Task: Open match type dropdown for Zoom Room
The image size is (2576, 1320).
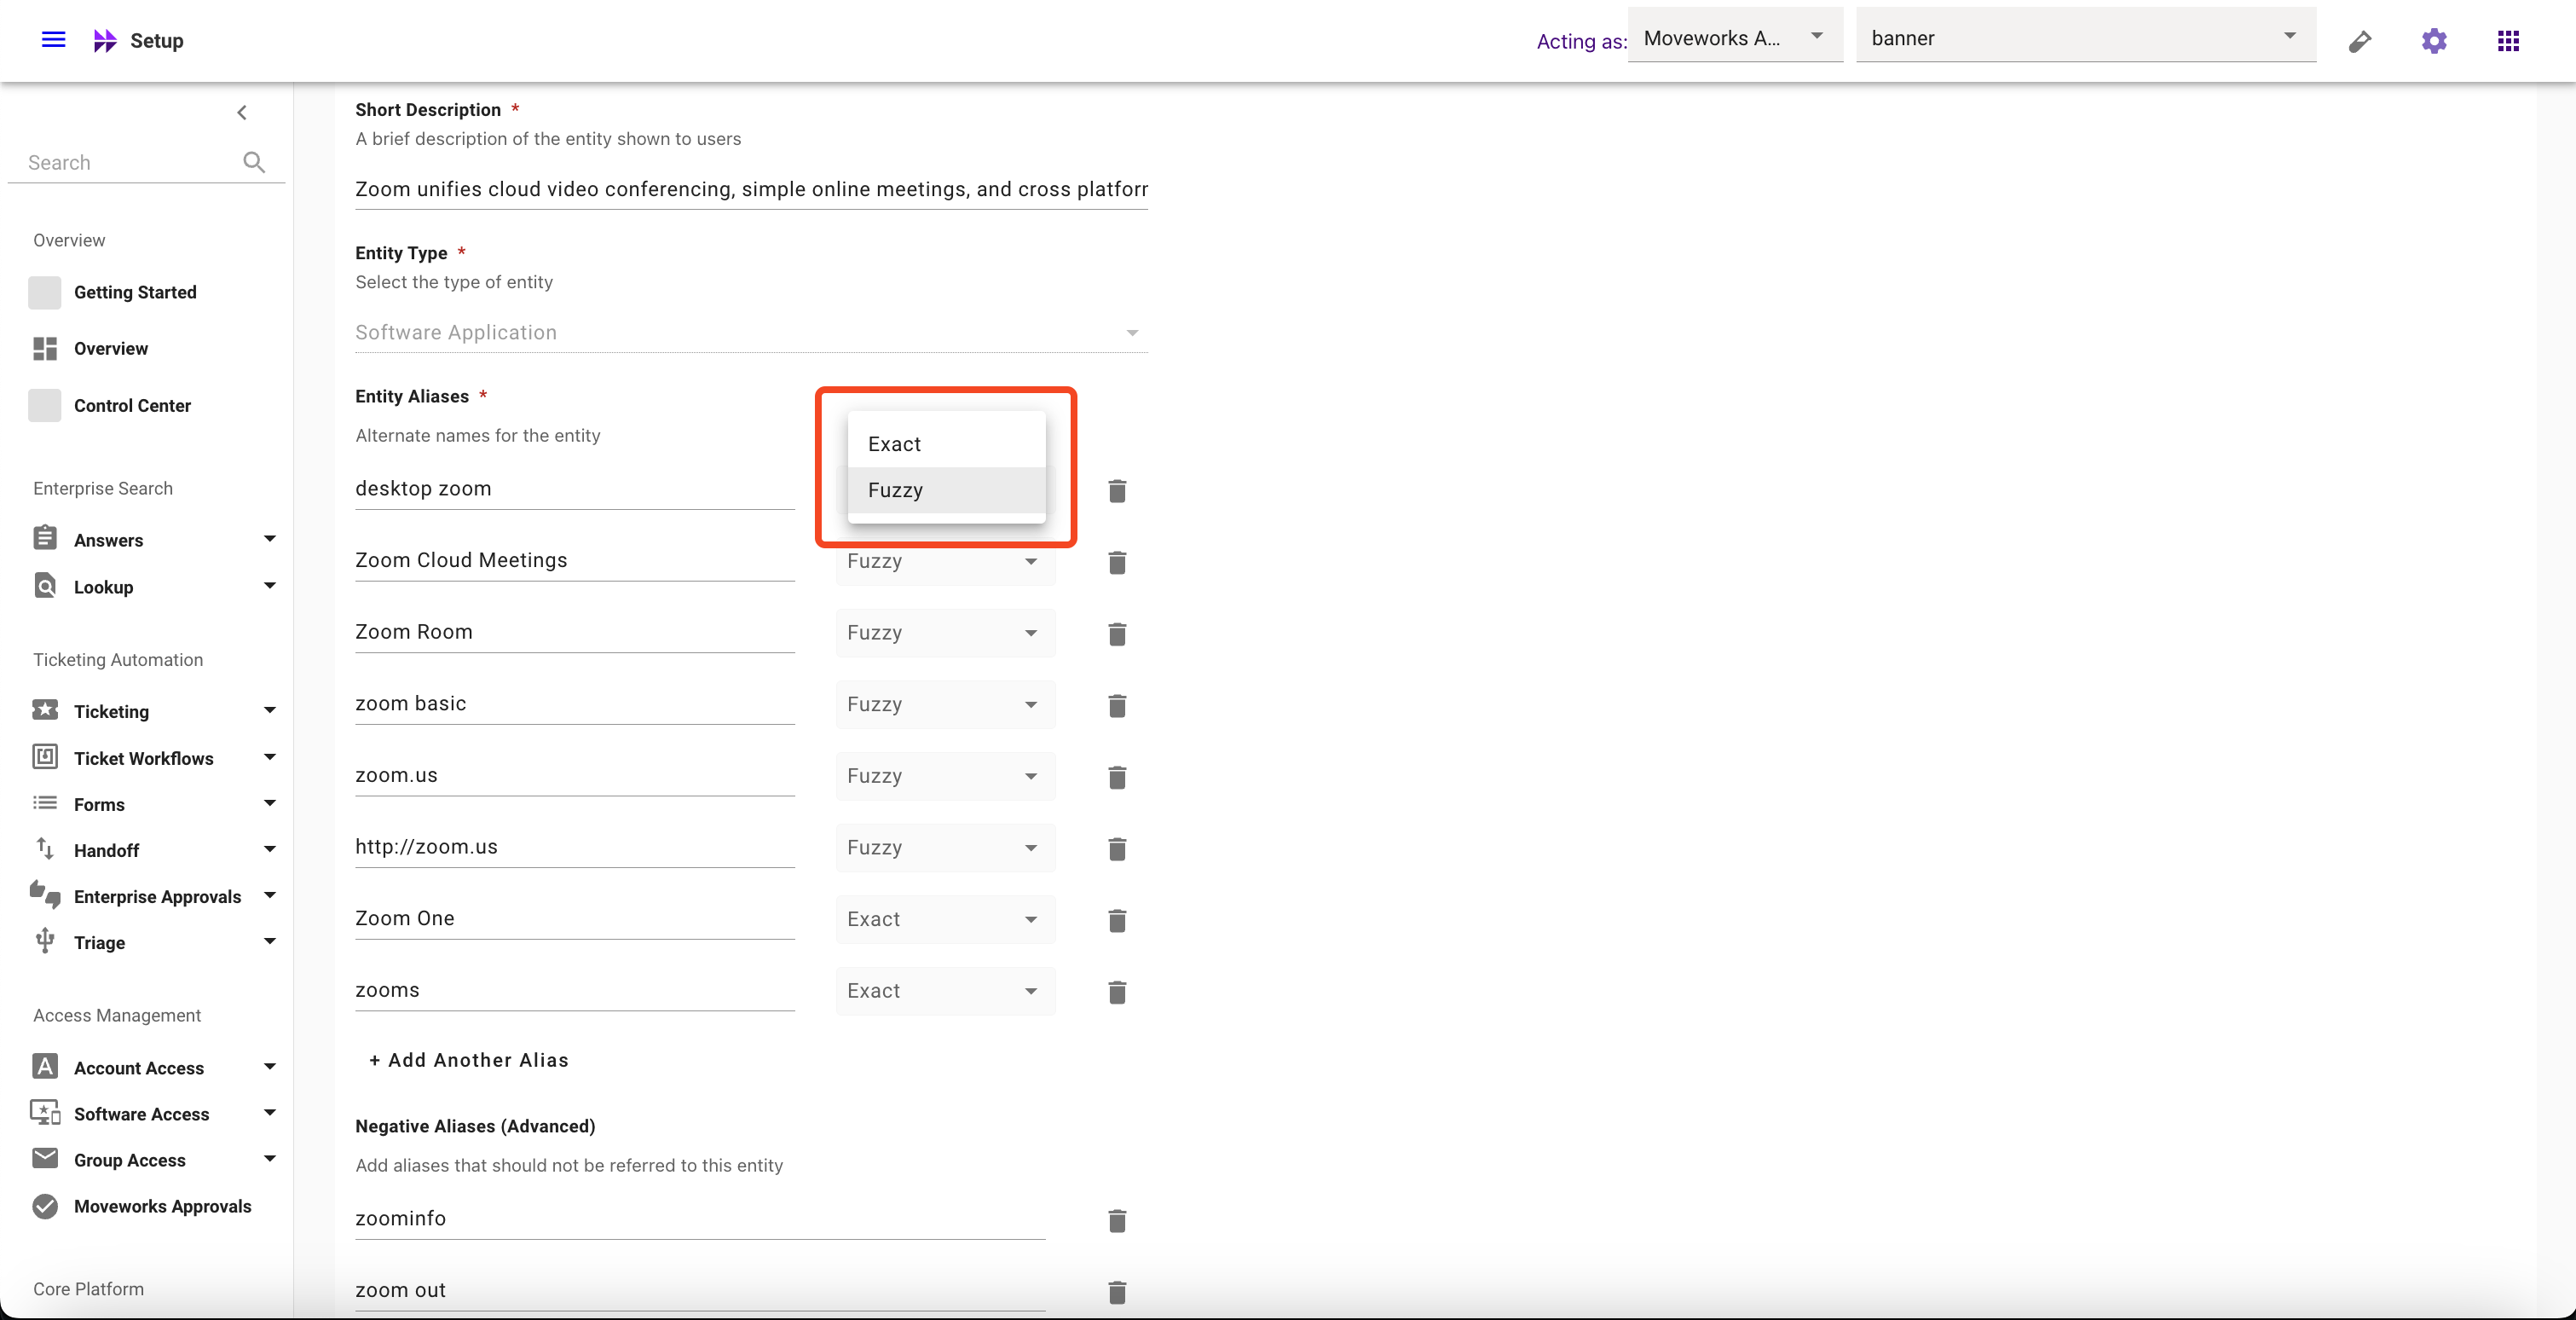Action: (x=944, y=633)
